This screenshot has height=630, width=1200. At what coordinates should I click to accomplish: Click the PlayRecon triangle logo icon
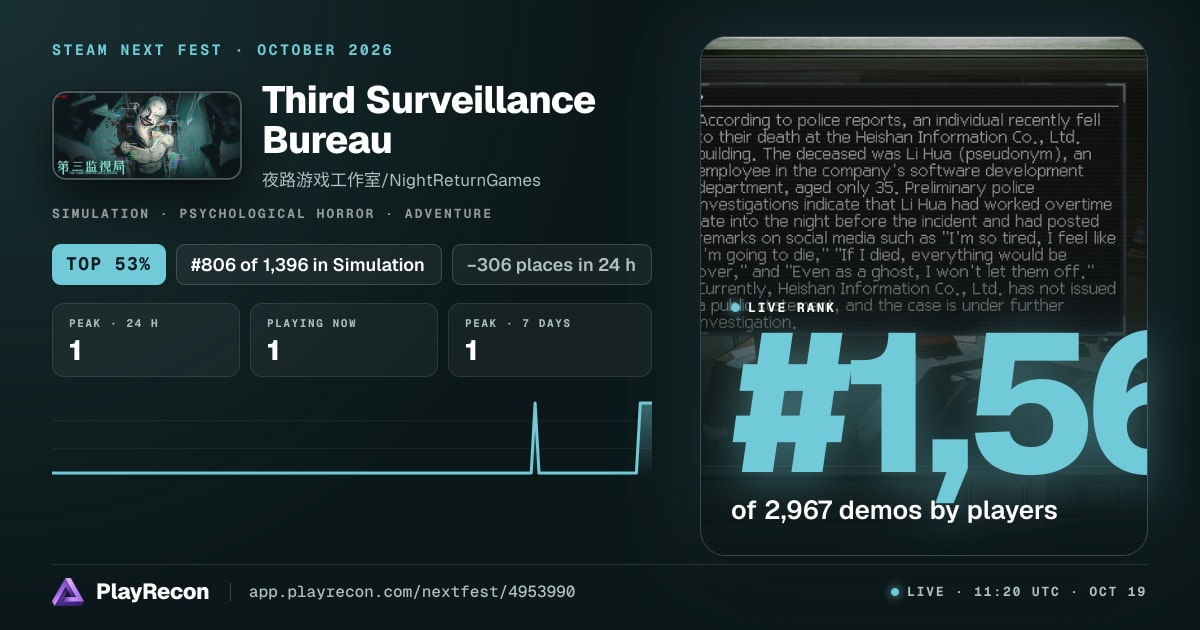pyautogui.click(x=68, y=592)
